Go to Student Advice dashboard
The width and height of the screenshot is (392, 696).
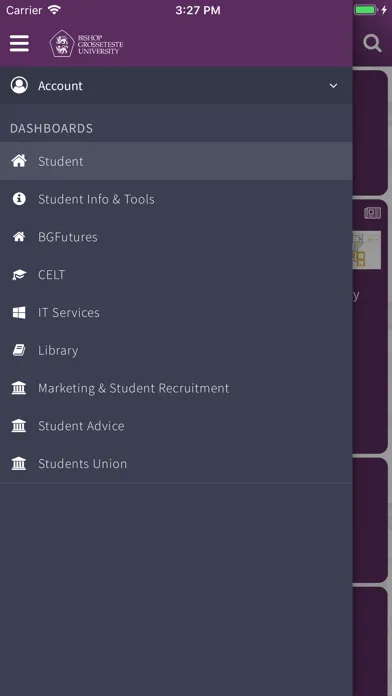(176, 426)
